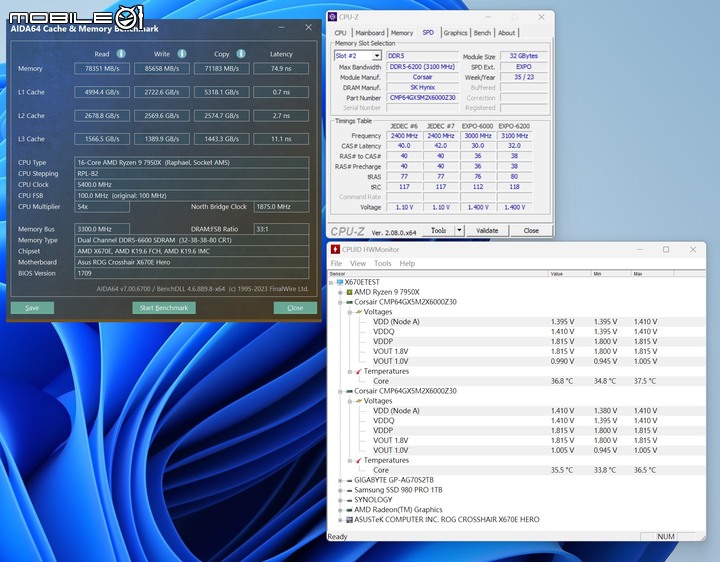
Task: Click the motherboard icon beside ASUSTeK ROG CROSSHAIR X670E HERO
Action: pos(349,520)
